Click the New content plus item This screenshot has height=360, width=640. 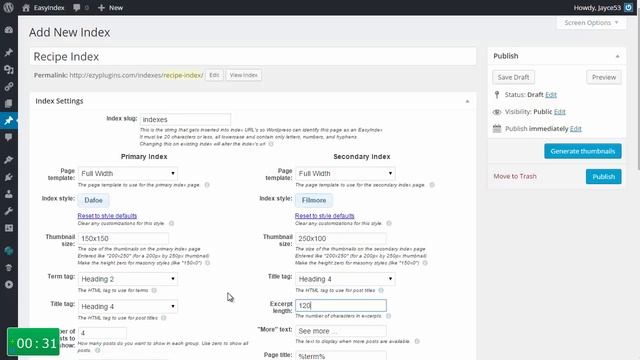click(x=110, y=7)
